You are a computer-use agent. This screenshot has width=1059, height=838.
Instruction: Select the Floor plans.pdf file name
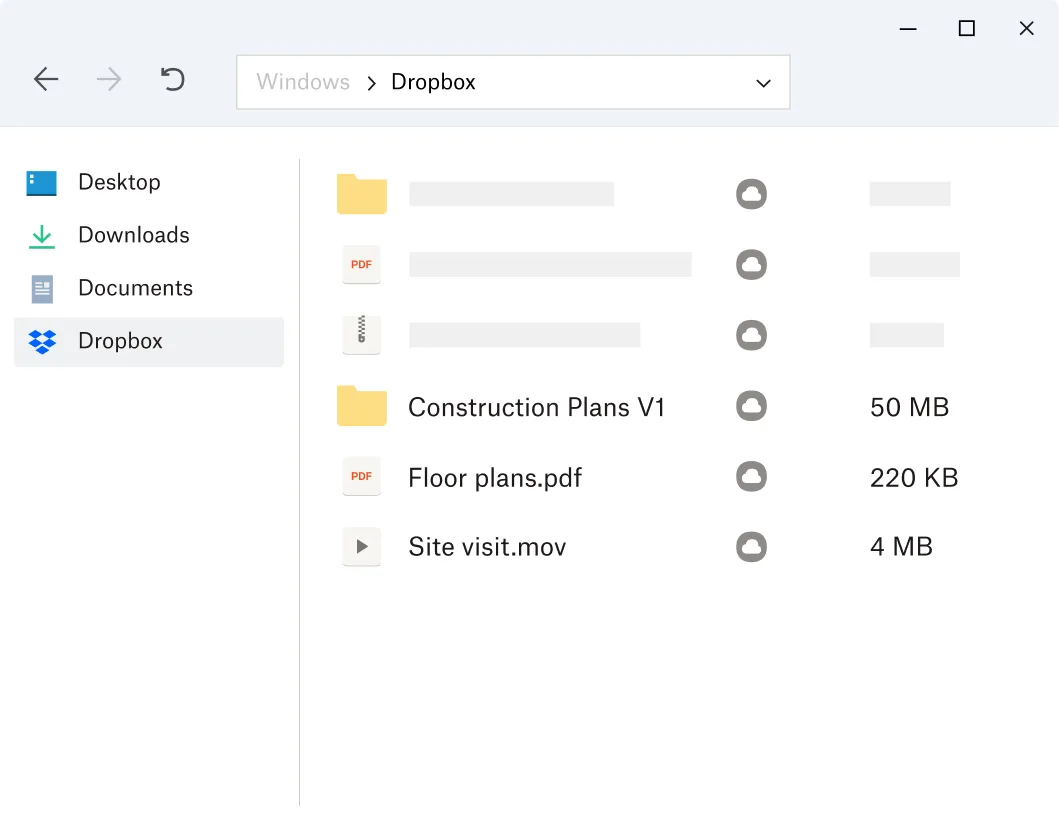pyautogui.click(x=495, y=478)
